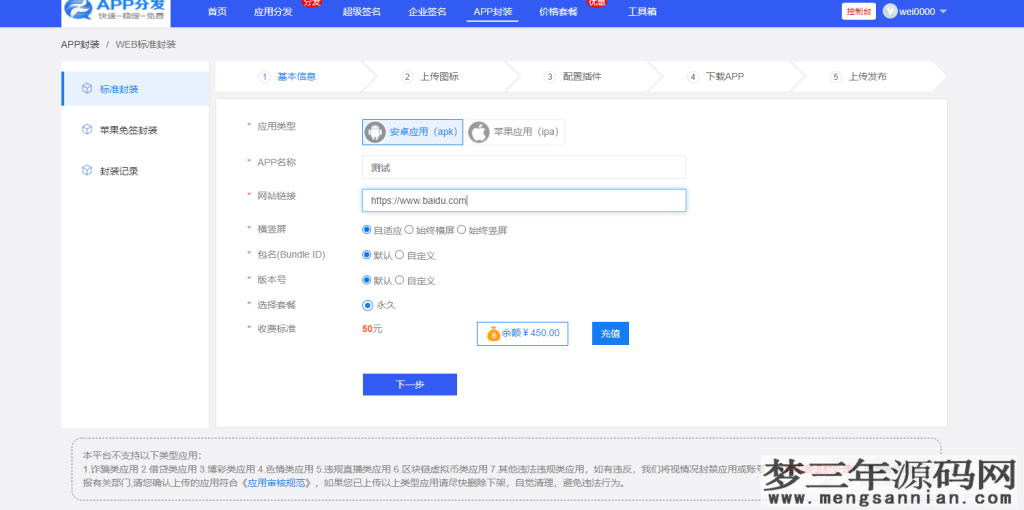Screen dimensions: 1024x510
Task: Select step 5 上传发布
Action: (858, 76)
